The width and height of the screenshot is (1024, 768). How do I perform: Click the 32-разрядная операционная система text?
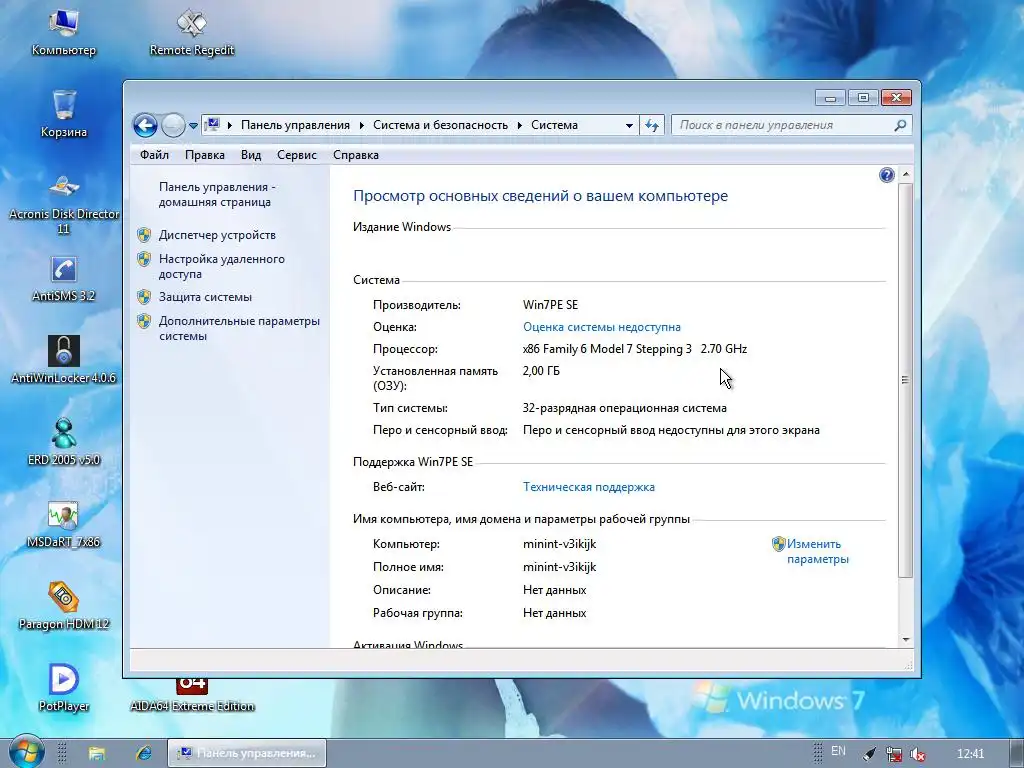[624, 408]
